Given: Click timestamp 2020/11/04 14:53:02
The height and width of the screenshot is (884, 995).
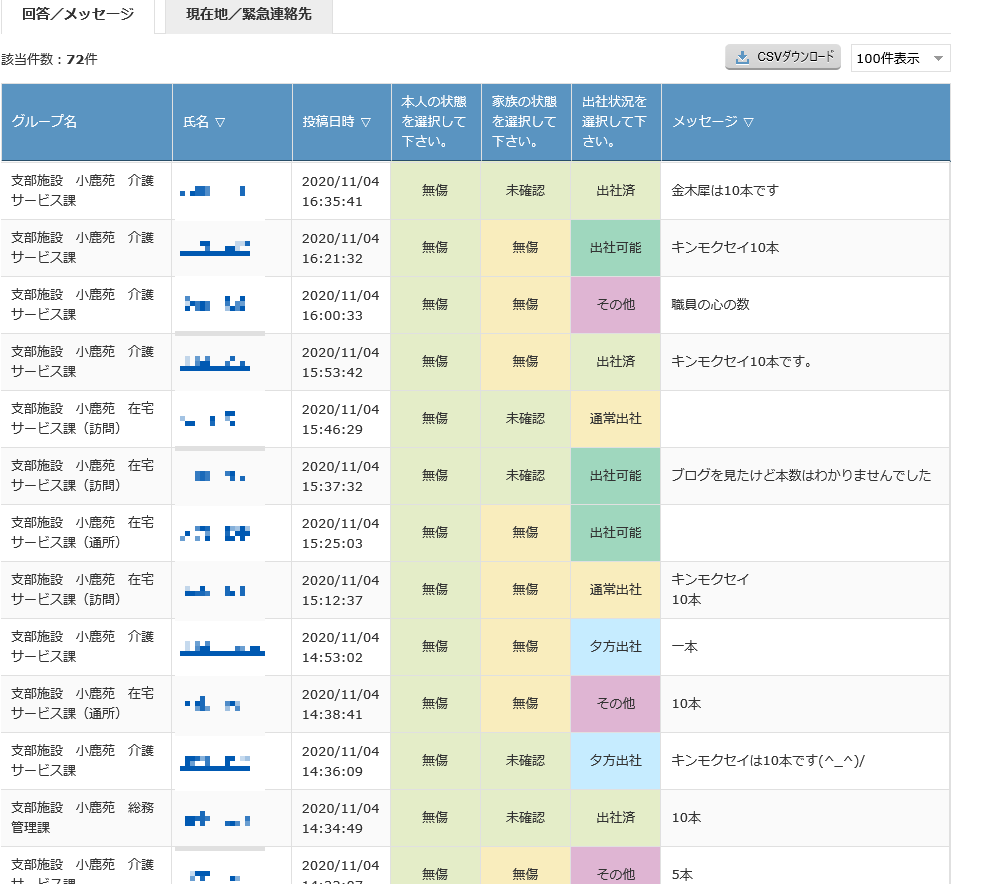Looking at the screenshot, I should 341,647.
